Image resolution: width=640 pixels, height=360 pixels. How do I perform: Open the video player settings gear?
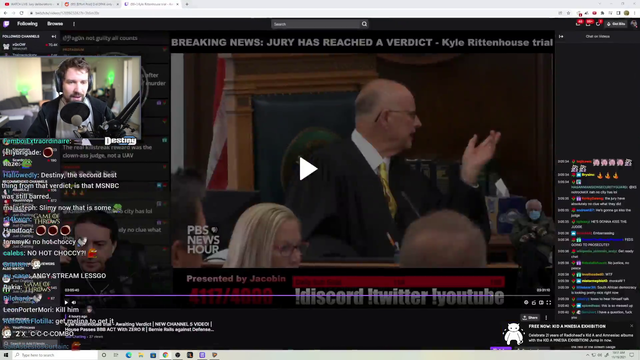pos(526,302)
